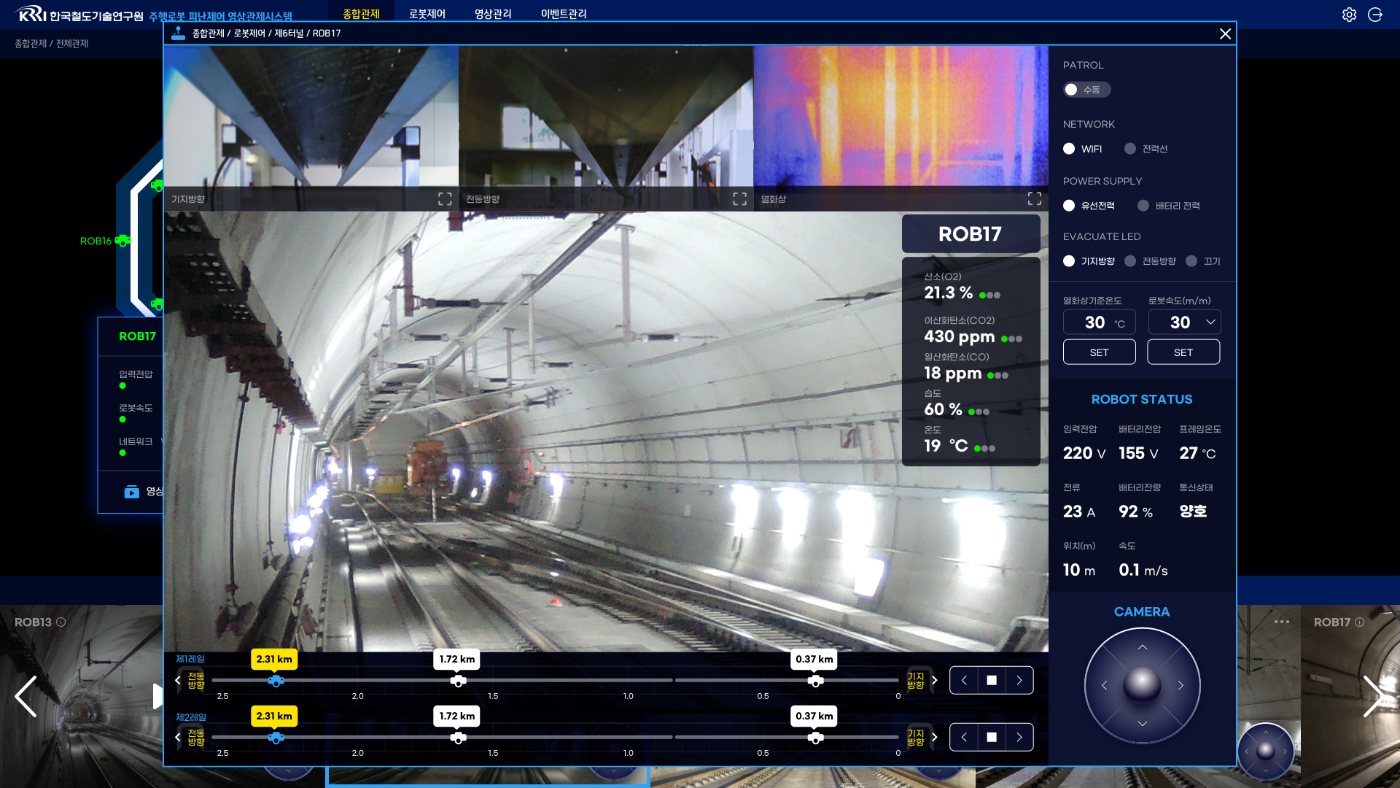Open the 이벤트관리 top navigation tab
The height and width of the screenshot is (788, 1400).
tap(564, 14)
